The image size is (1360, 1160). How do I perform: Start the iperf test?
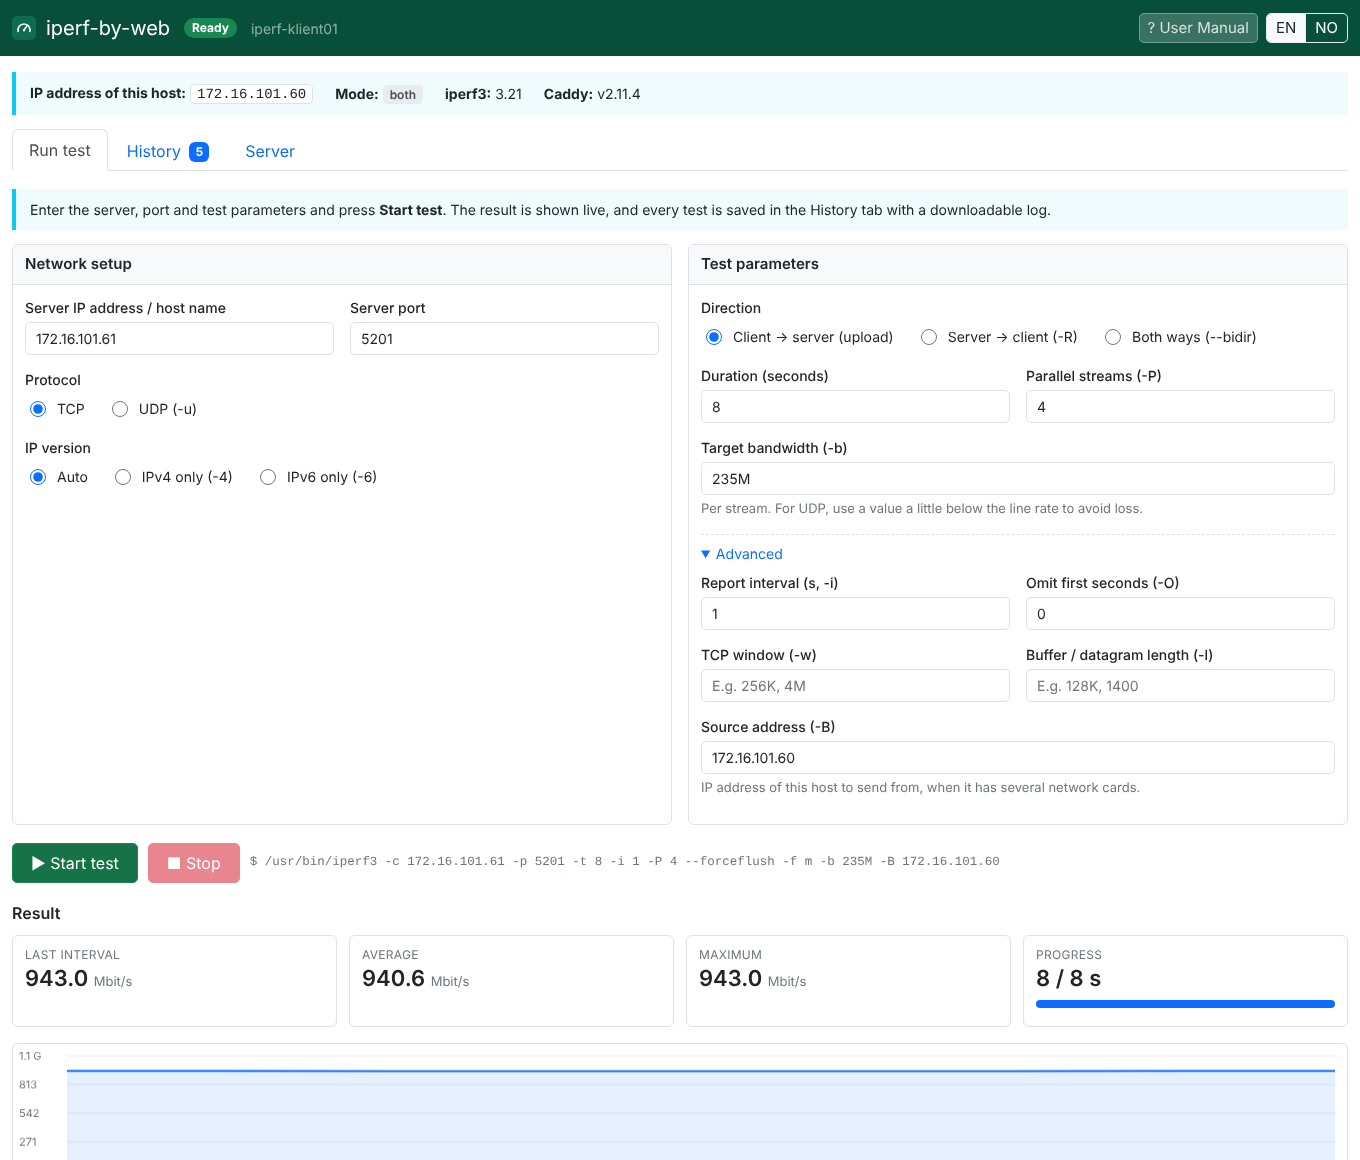click(75, 863)
